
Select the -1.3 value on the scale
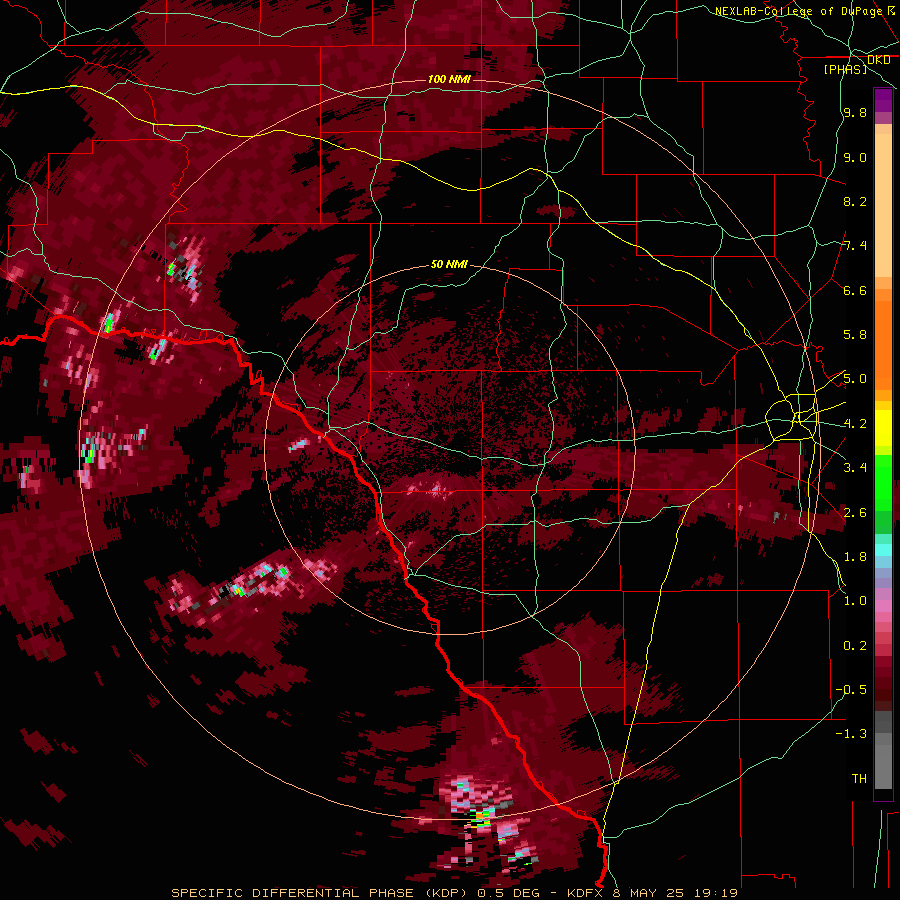(851, 734)
